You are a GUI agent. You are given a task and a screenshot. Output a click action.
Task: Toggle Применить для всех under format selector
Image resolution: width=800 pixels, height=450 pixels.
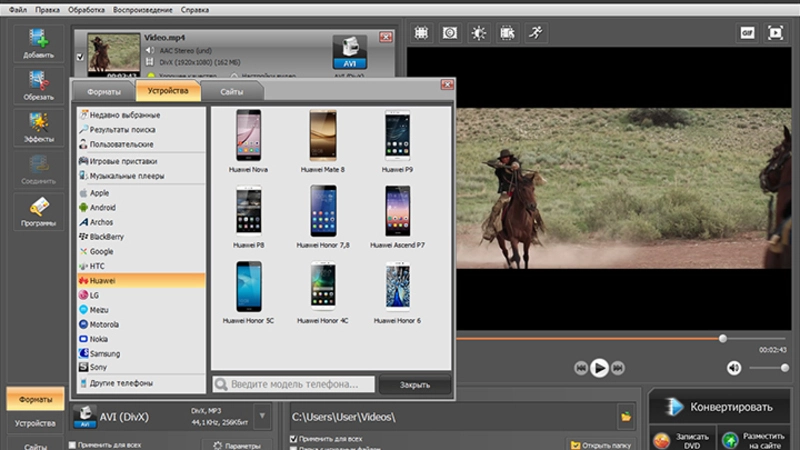(x=73, y=444)
